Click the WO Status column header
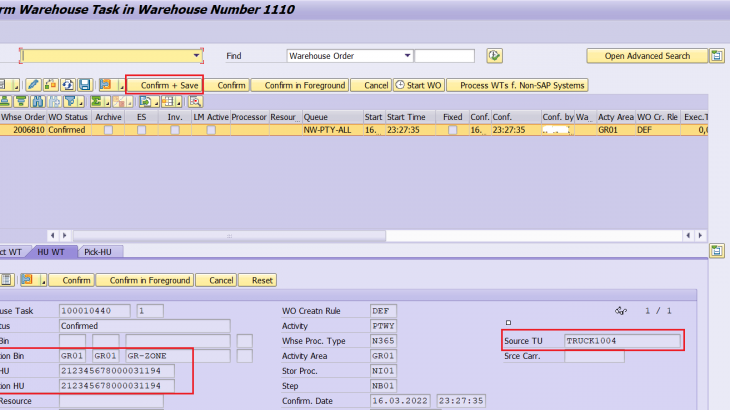The width and height of the screenshot is (730, 410). point(68,117)
